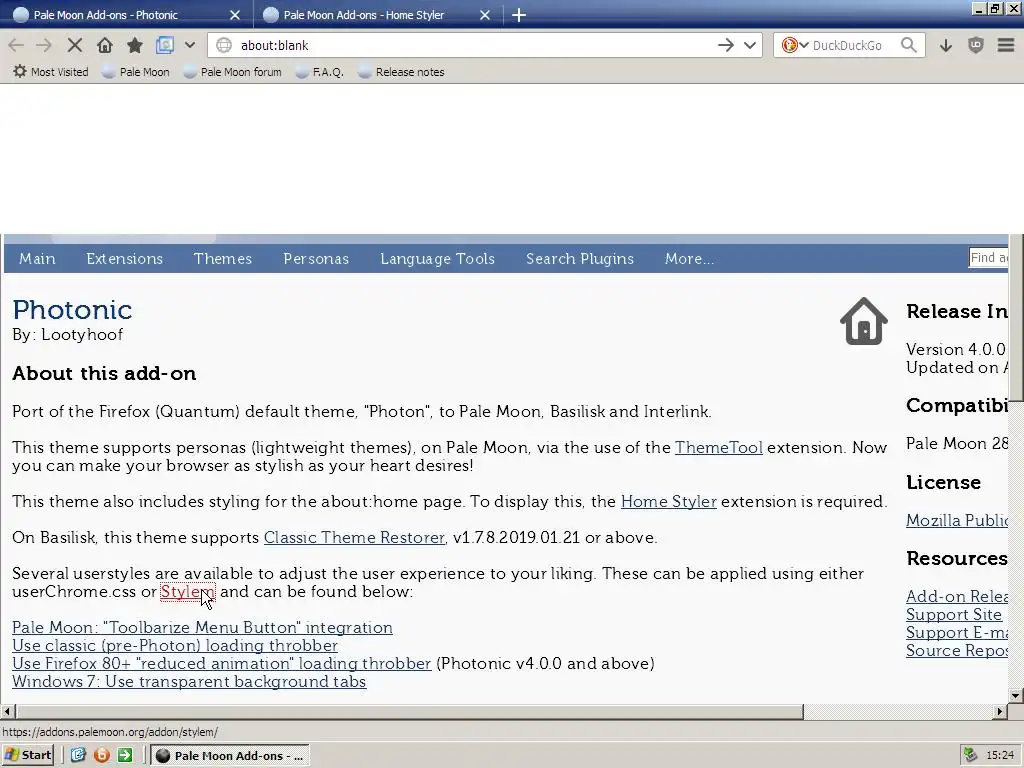The height and width of the screenshot is (768, 1024).
Task: Click the Pale Moon Add-ons taskbar button
Action: (x=230, y=756)
